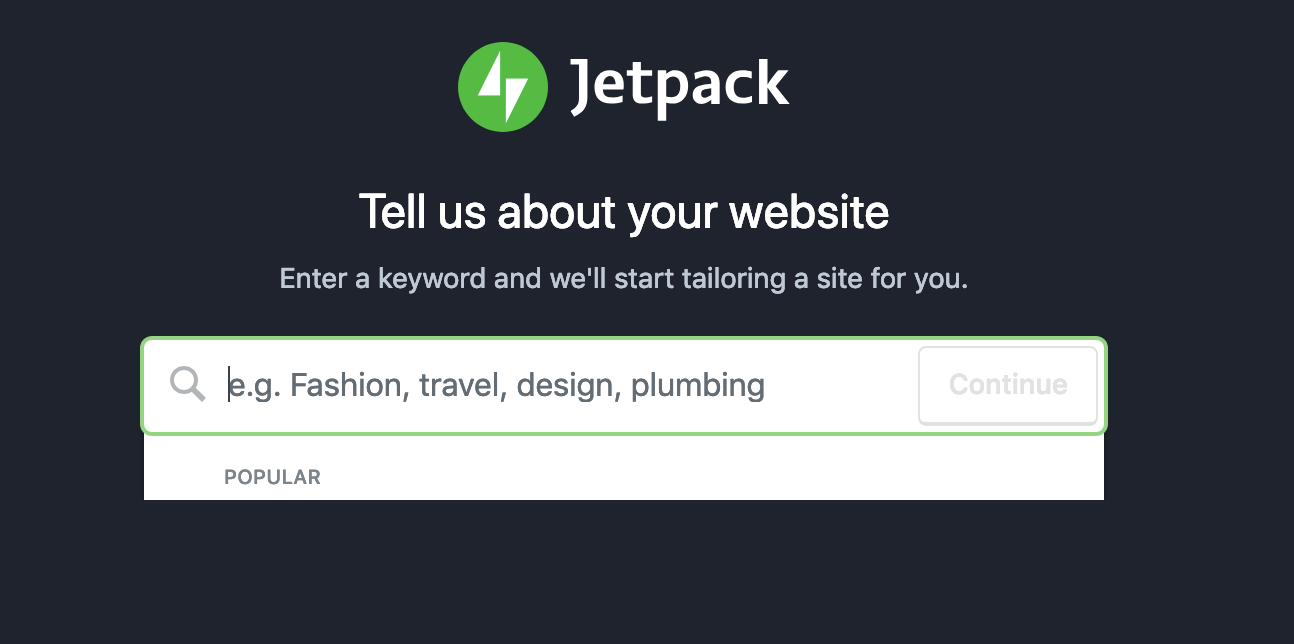Open the popular suggestions dropdown panel

pos(624,468)
